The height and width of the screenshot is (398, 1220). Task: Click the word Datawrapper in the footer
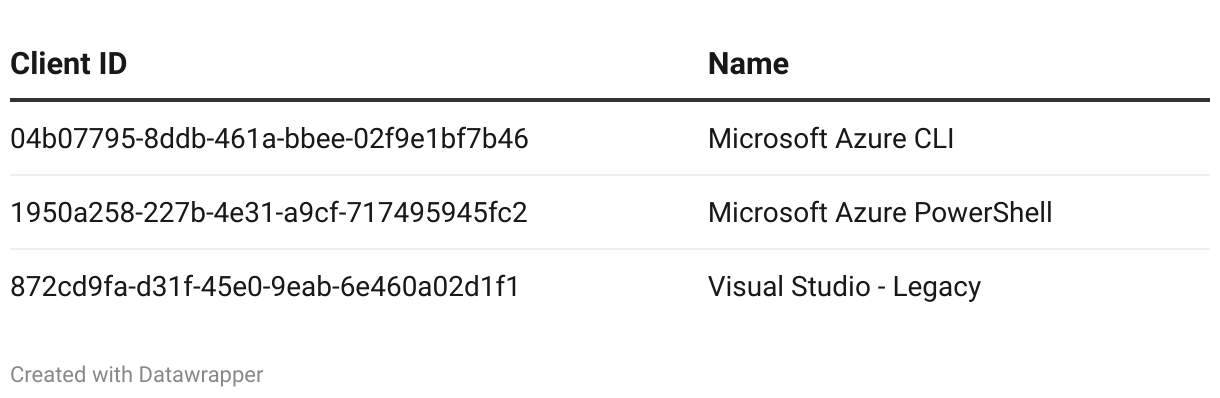pyautogui.click(x=201, y=375)
